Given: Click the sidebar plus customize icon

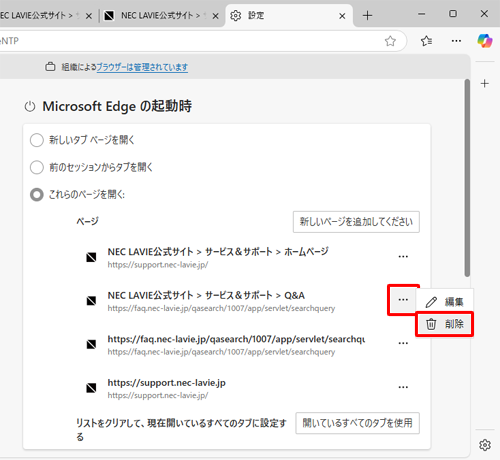Looking at the screenshot, I should click(x=485, y=83).
